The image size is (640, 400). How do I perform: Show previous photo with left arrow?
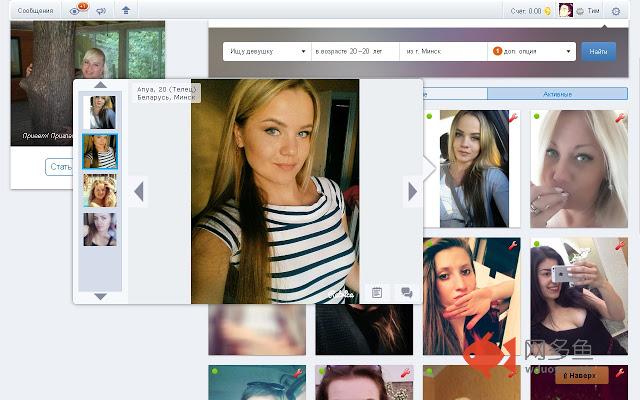click(139, 191)
